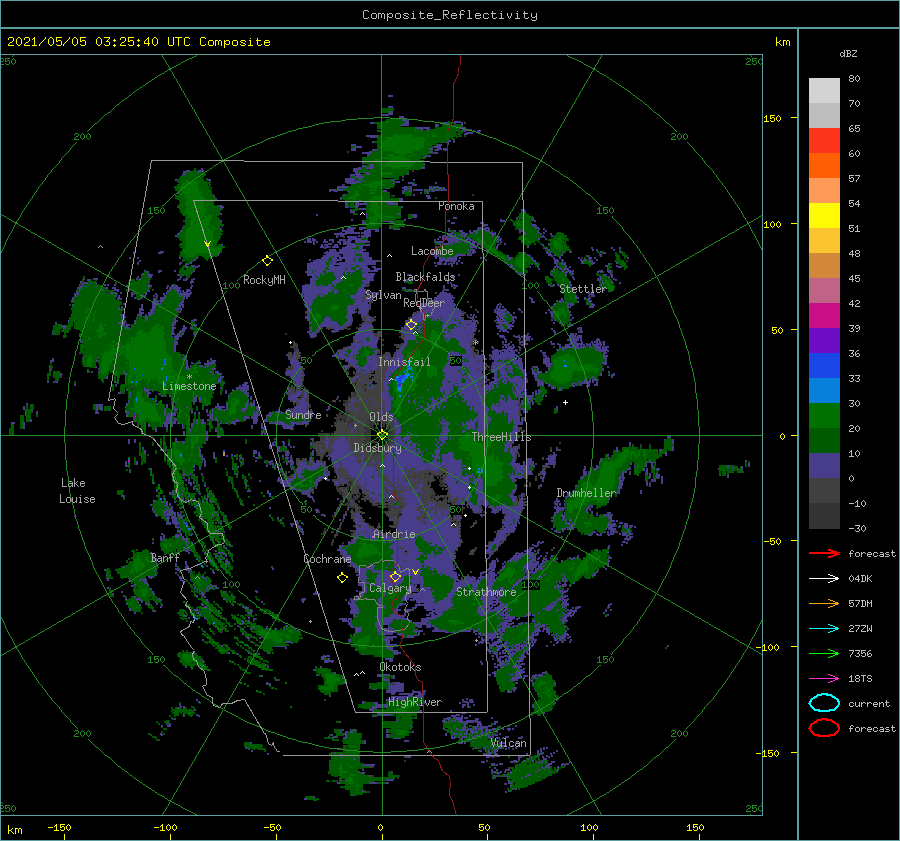Click the Didsbury city label

pyautogui.click(x=377, y=448)
